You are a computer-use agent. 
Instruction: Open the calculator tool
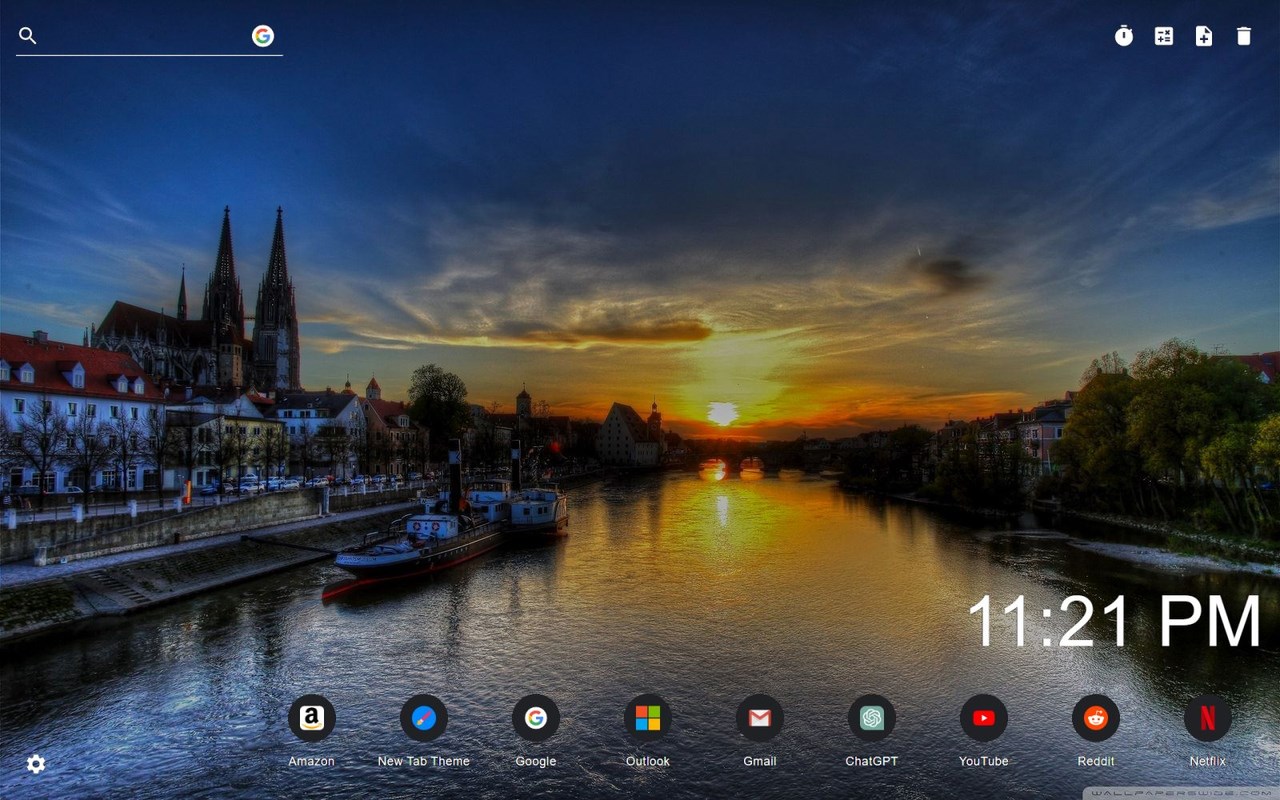coord(1164,36)
